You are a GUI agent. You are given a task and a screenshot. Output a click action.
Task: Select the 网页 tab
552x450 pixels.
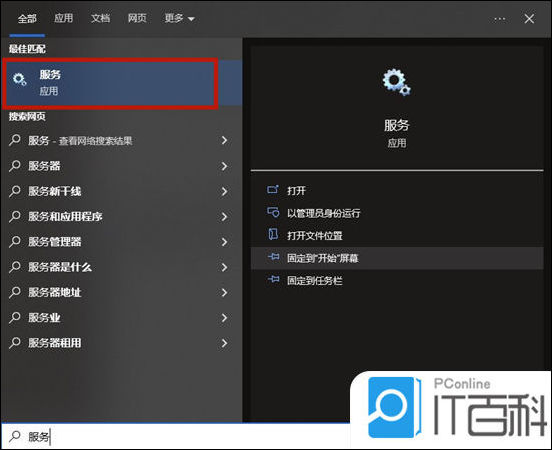coord(137,18)
